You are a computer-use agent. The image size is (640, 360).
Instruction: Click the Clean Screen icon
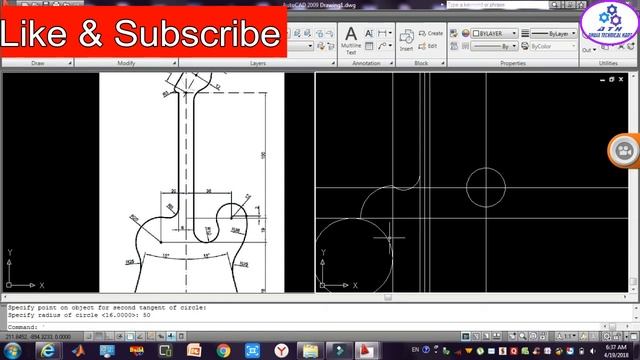click(x=633, y=336)
